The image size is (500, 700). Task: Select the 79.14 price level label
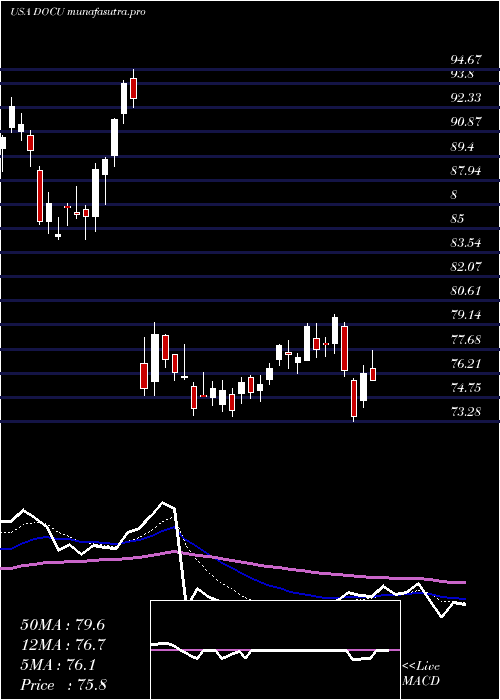[x=467, y=316]
